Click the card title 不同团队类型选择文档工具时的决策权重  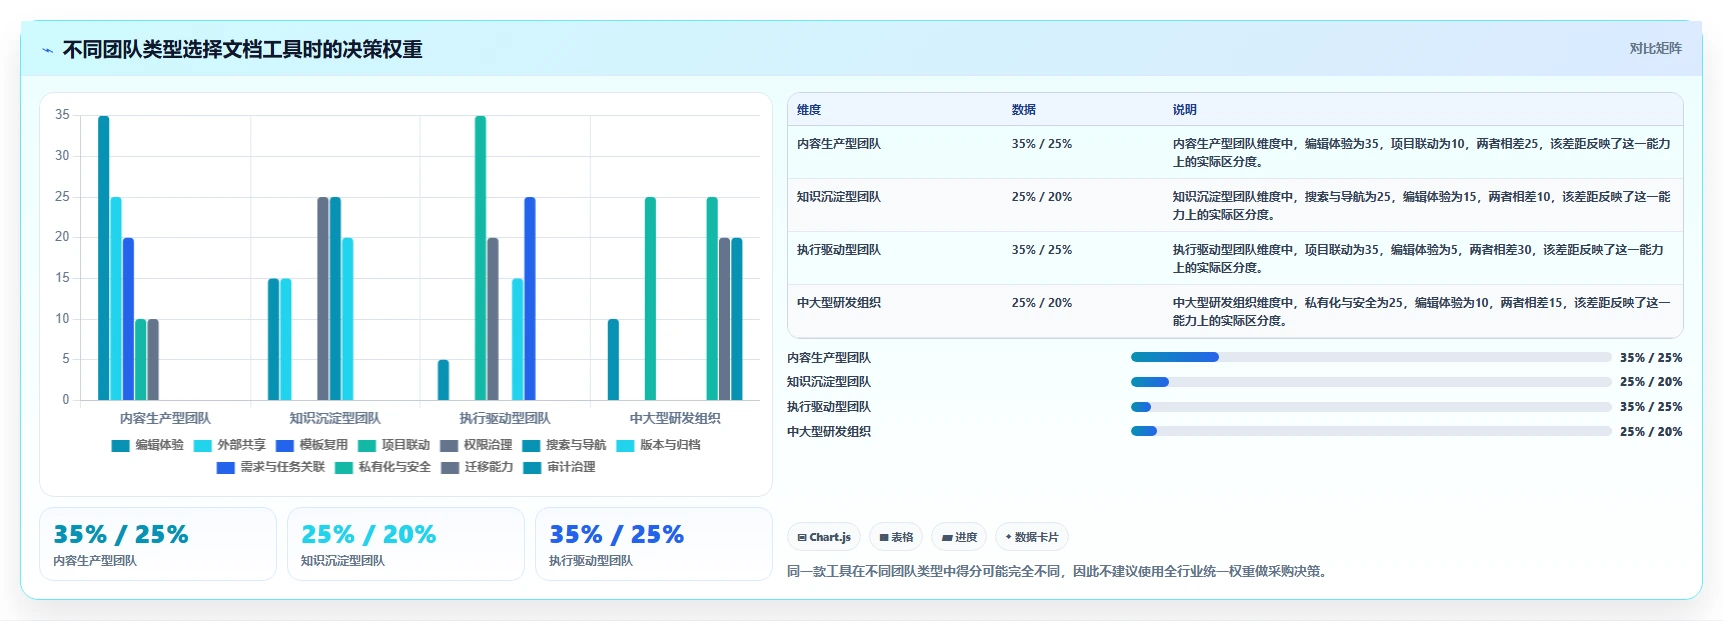(x=242, y=50)
